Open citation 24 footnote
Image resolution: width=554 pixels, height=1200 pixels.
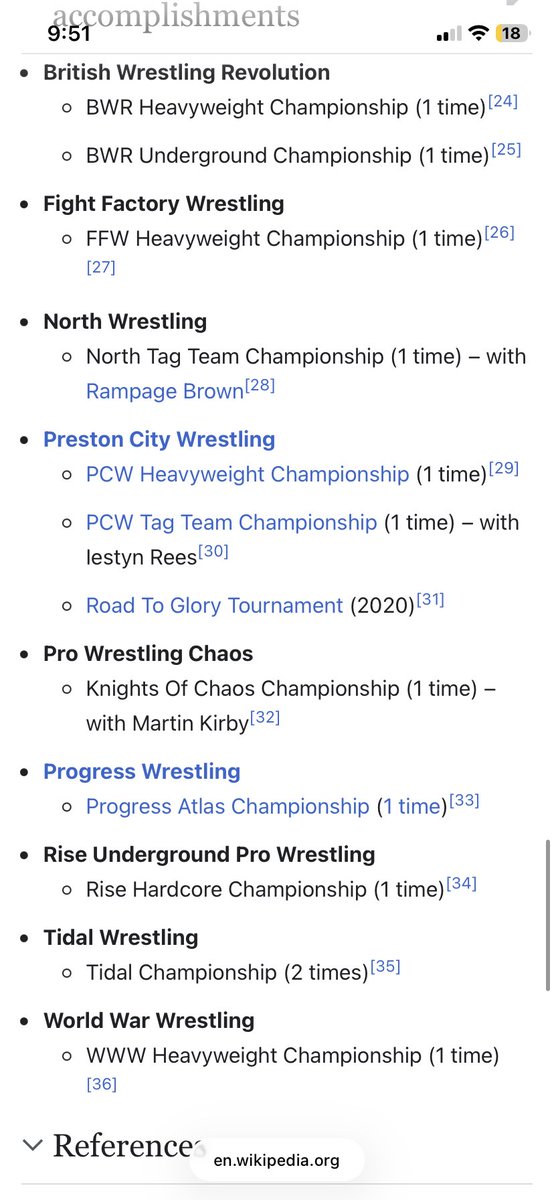tap(503, 101)
